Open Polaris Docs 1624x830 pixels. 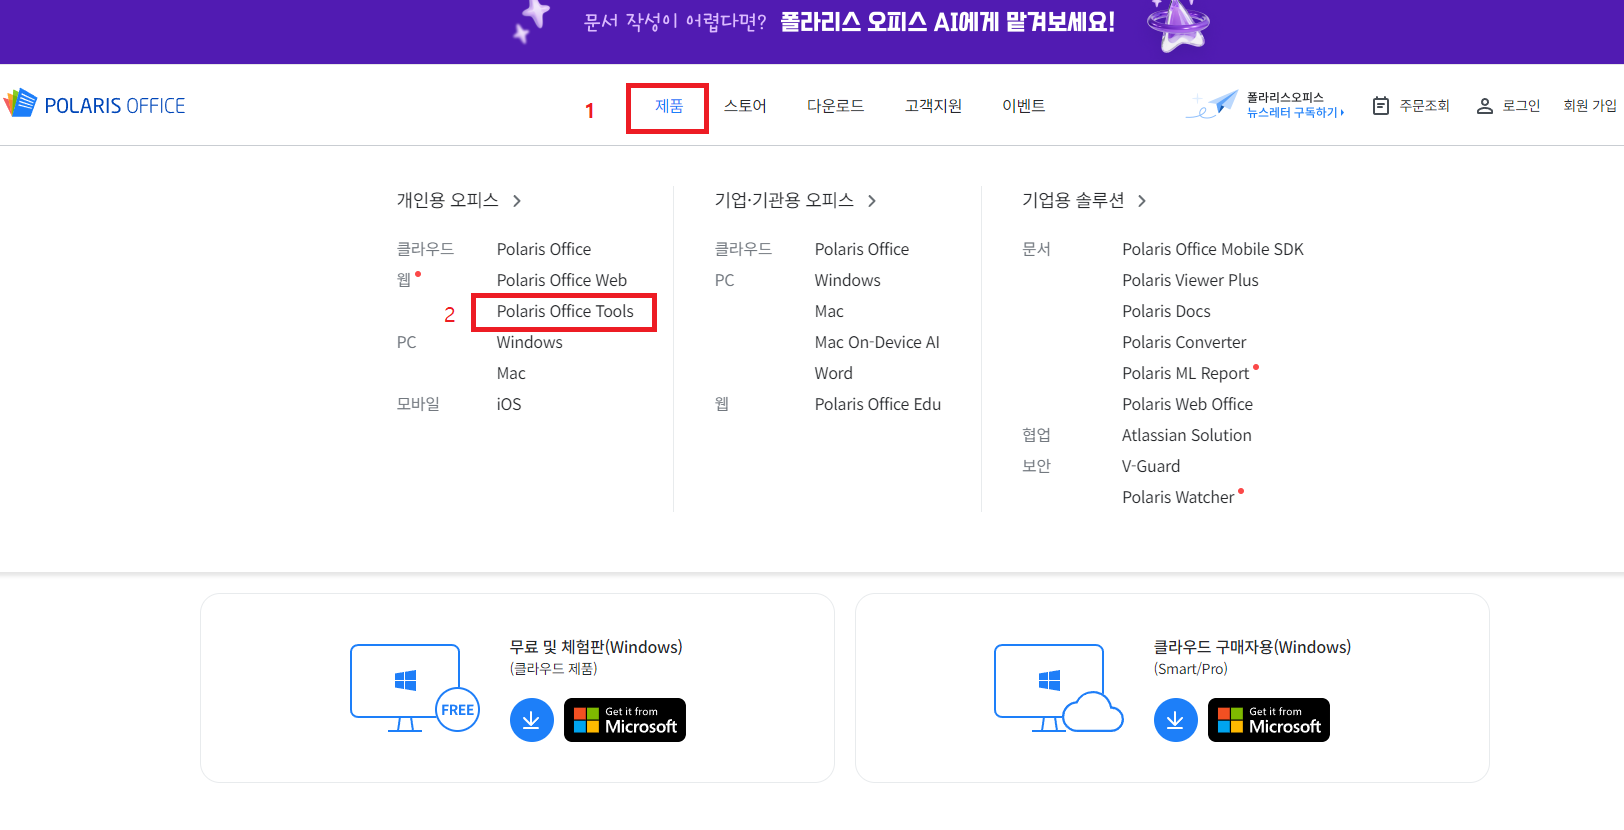tap(1166, 311)
